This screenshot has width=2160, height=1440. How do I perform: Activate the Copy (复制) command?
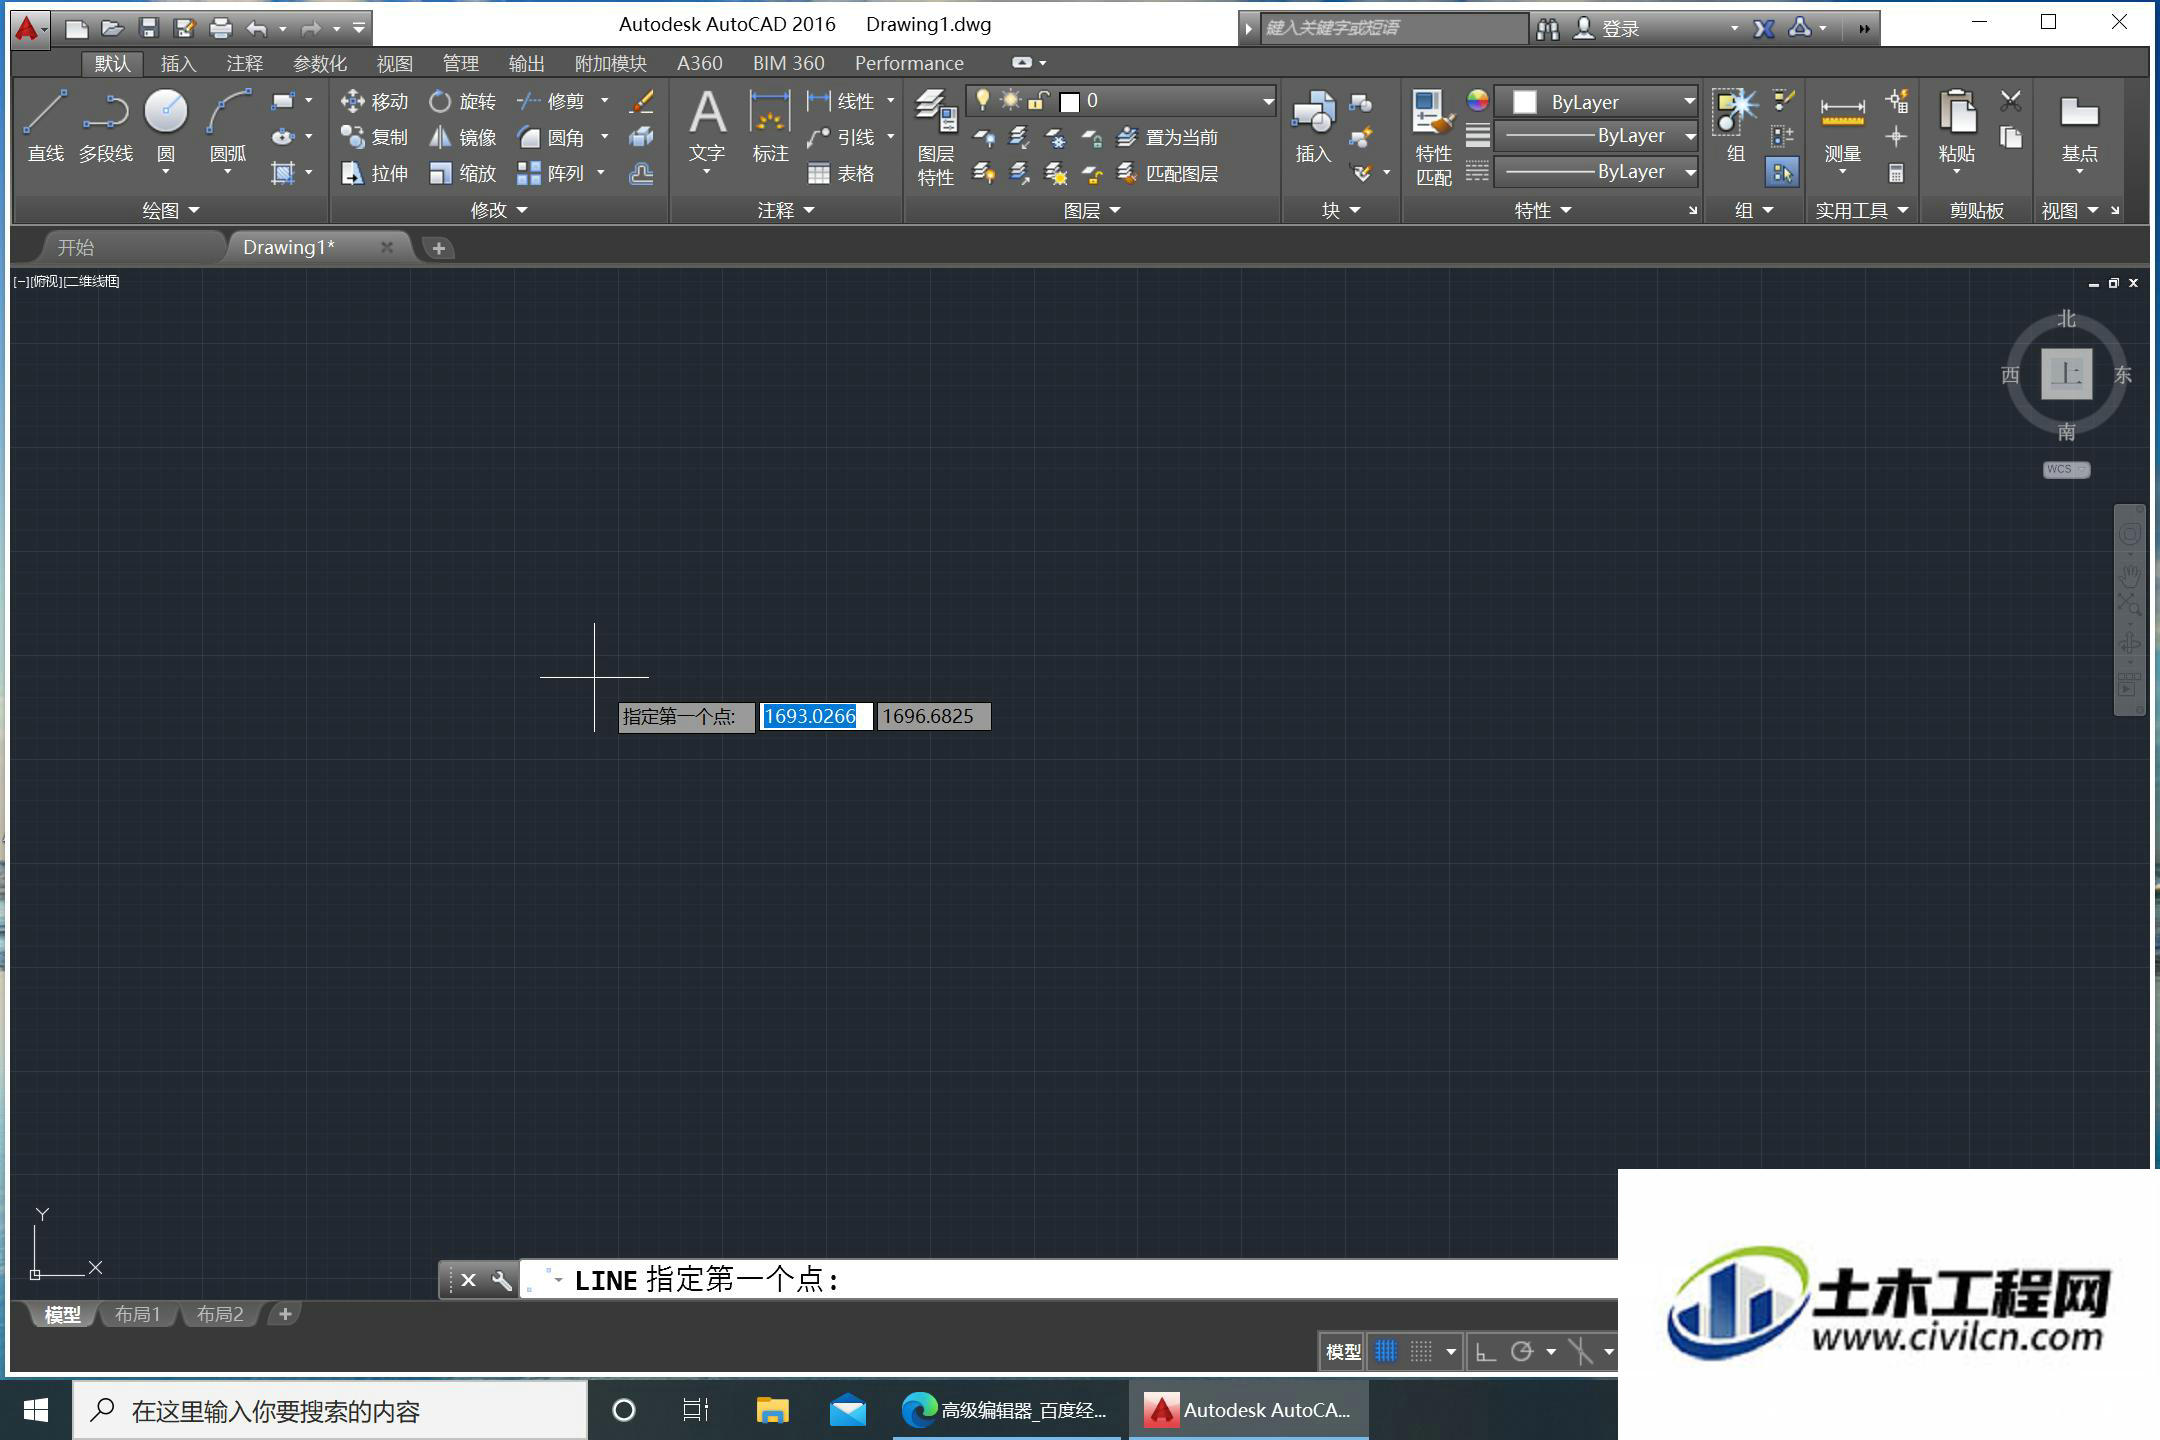point(374,137)
